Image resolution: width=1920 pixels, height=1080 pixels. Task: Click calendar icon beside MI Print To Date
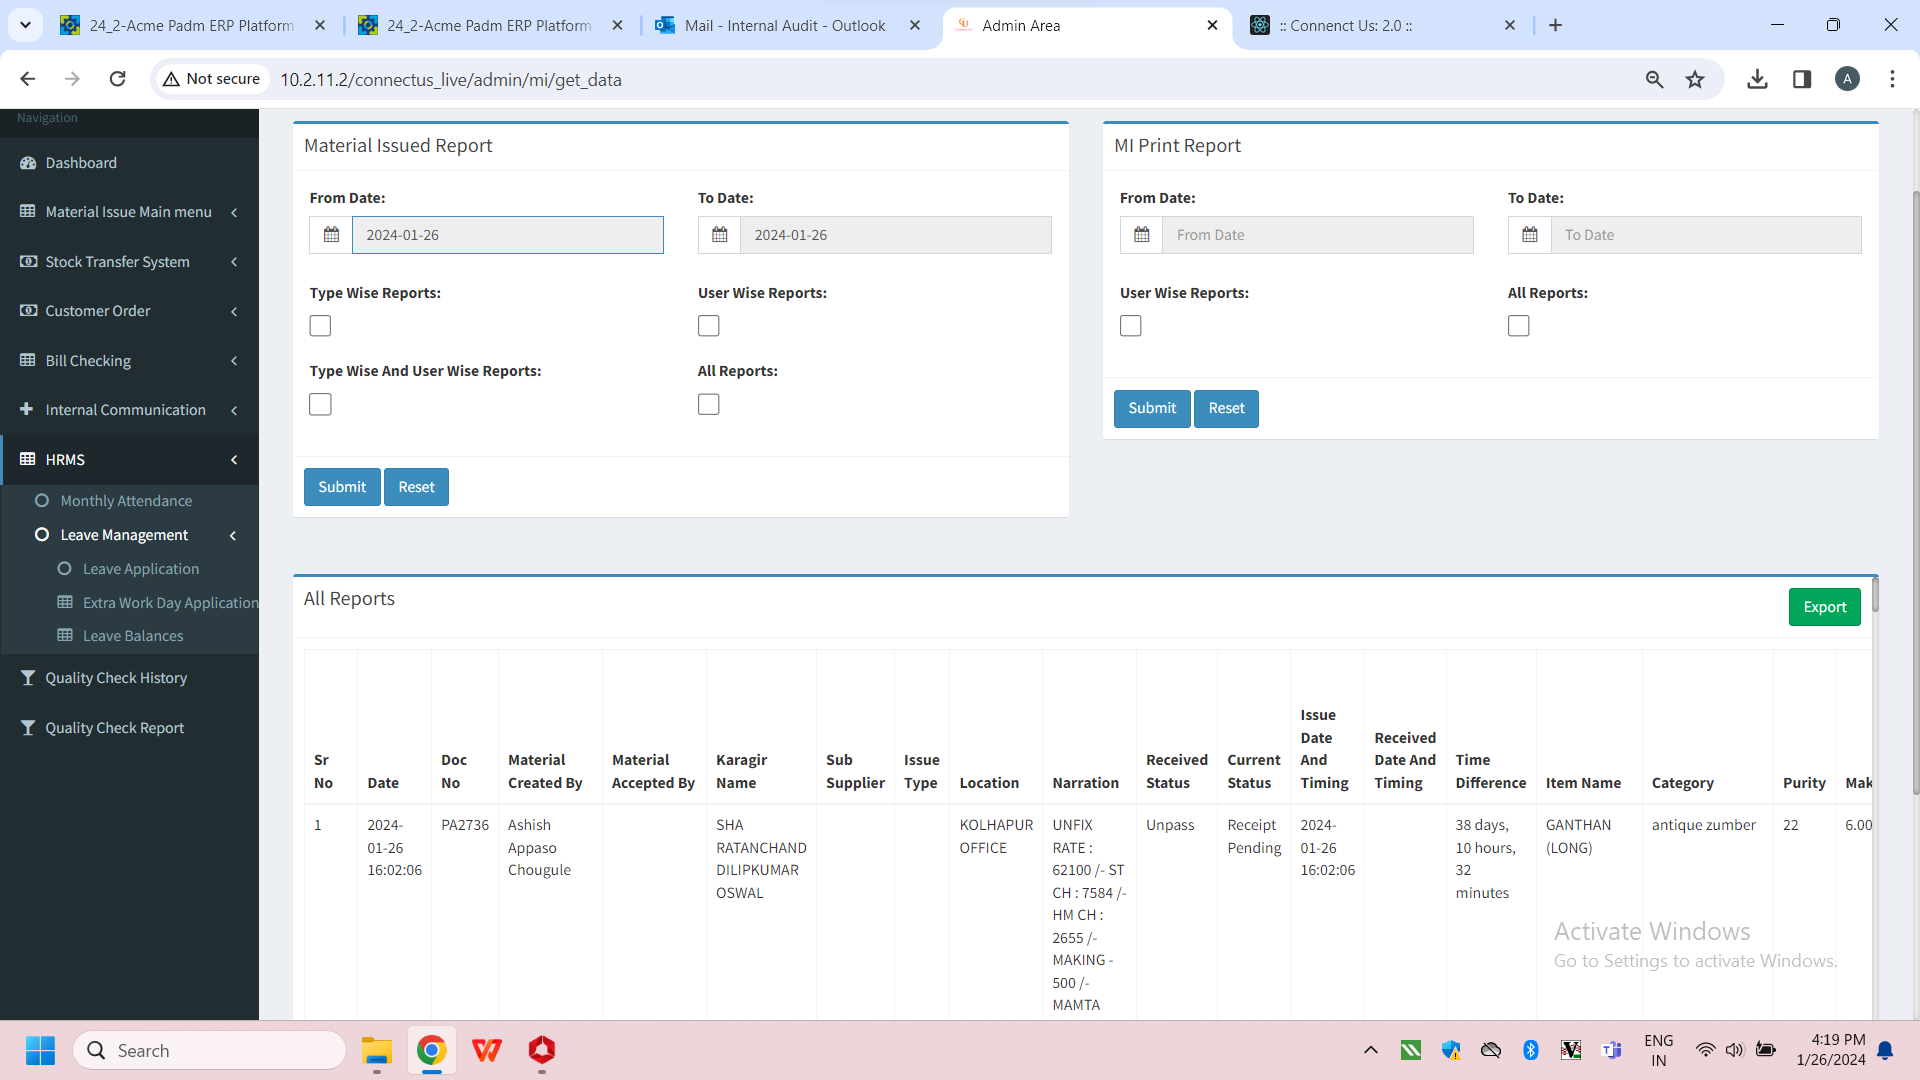coord(1529,235)
